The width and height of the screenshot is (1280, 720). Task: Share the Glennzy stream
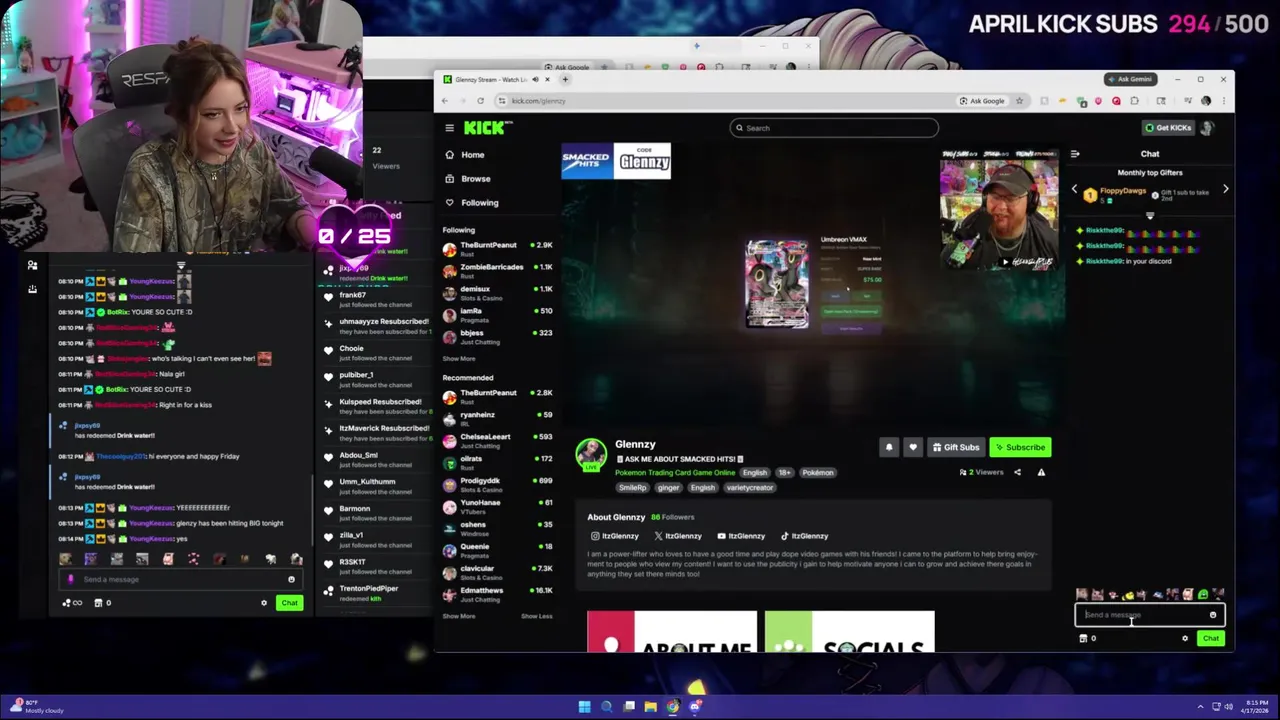coord(1017,472)
